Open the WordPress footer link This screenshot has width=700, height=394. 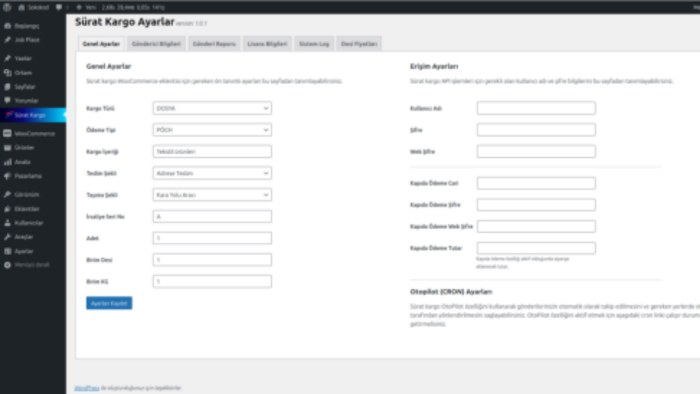(87, 388)
